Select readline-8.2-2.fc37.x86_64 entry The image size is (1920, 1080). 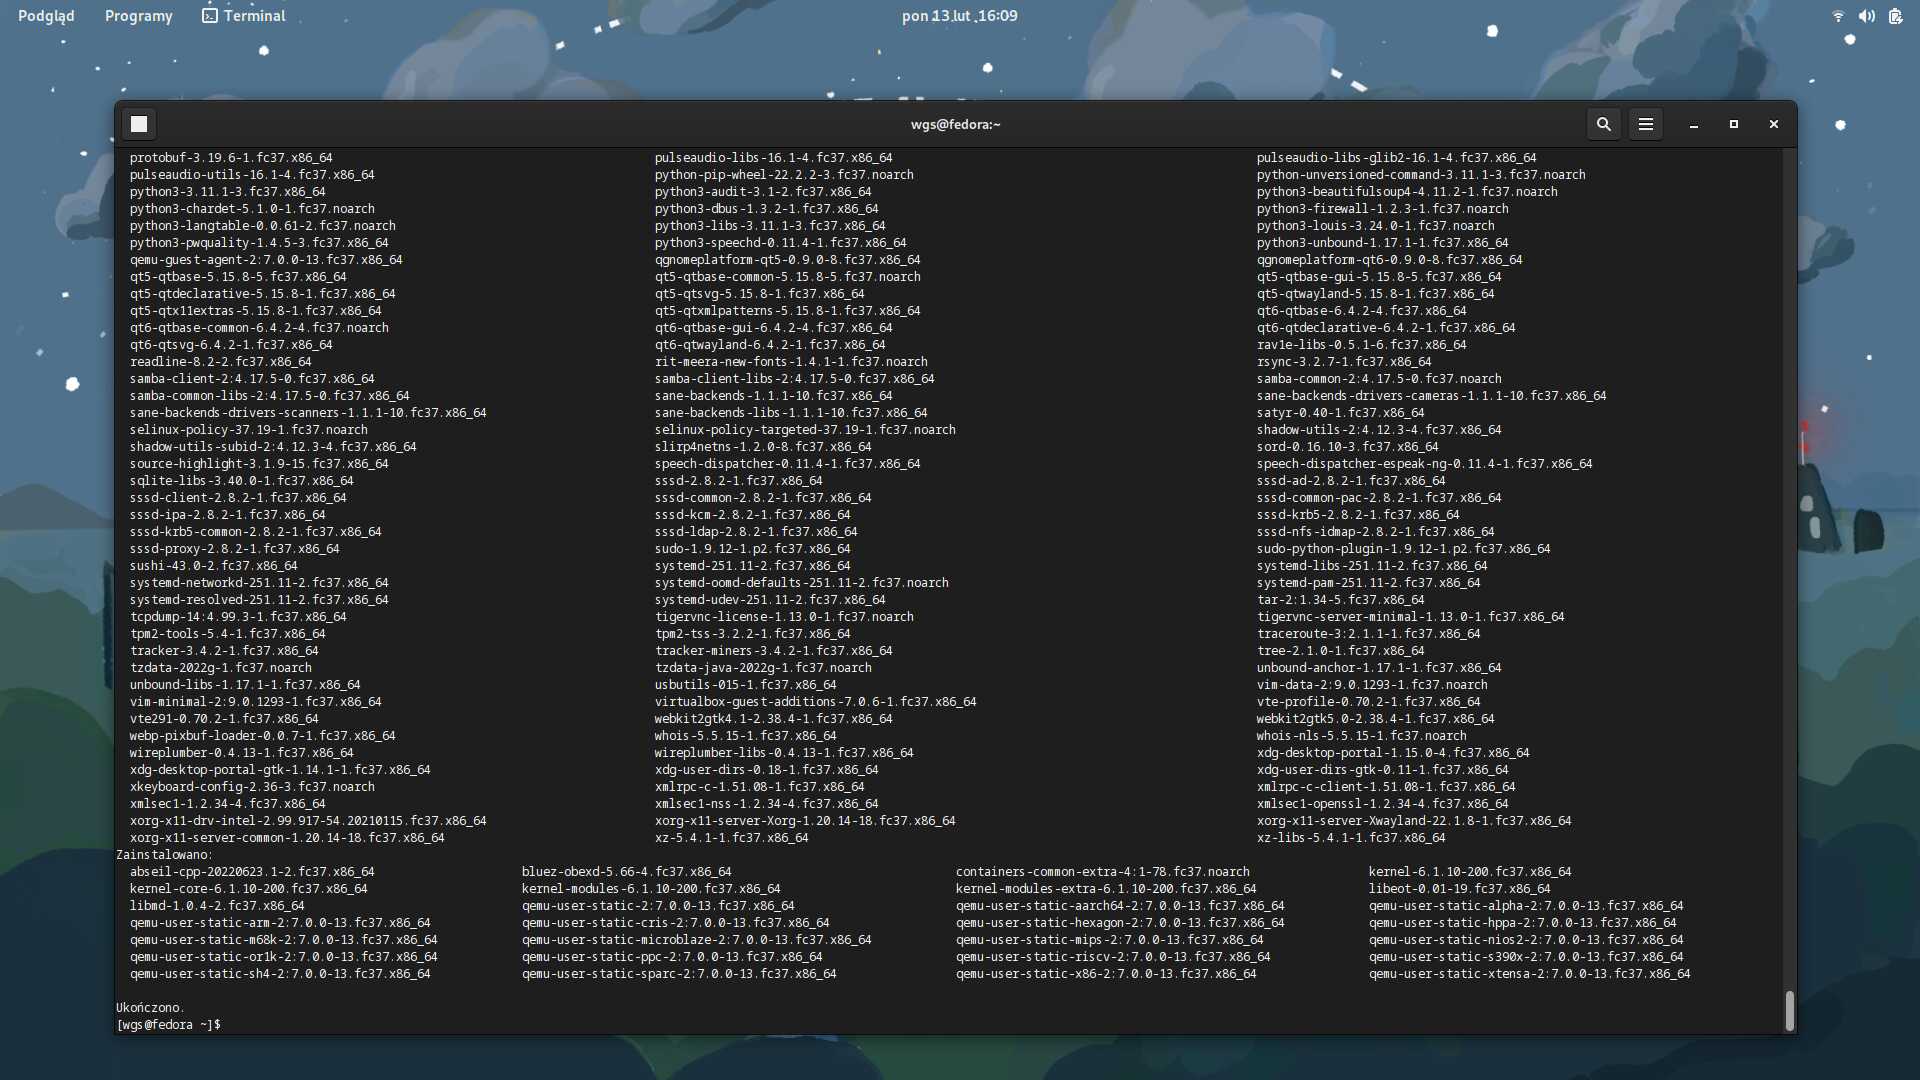coord(221,362)
